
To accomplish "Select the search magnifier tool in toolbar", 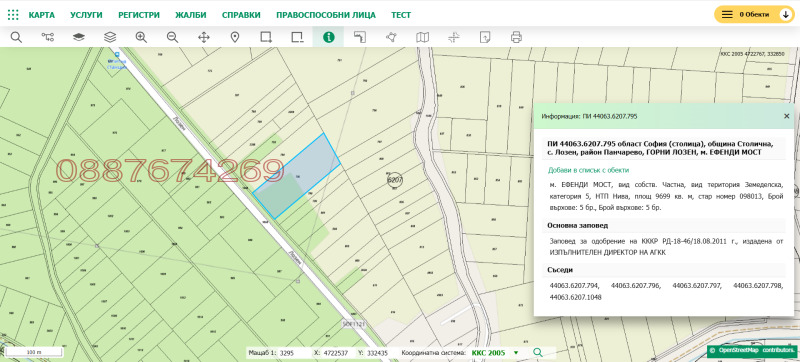I will click(16, 37).
